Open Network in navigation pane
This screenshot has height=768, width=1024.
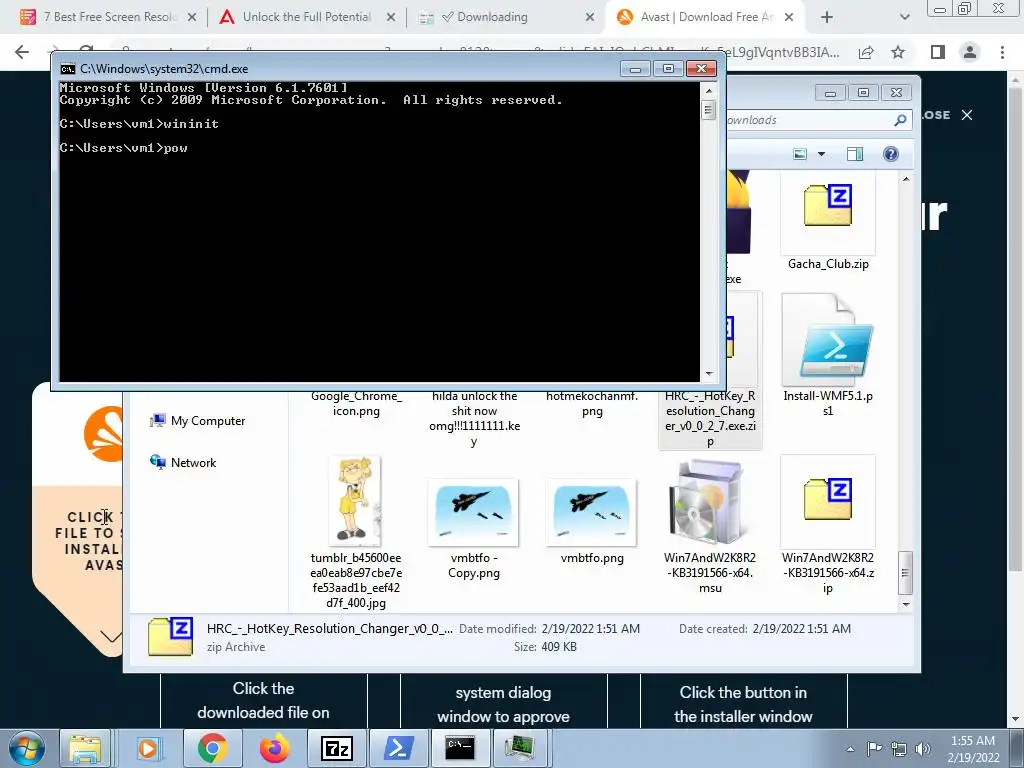click(x=183, y=462)
